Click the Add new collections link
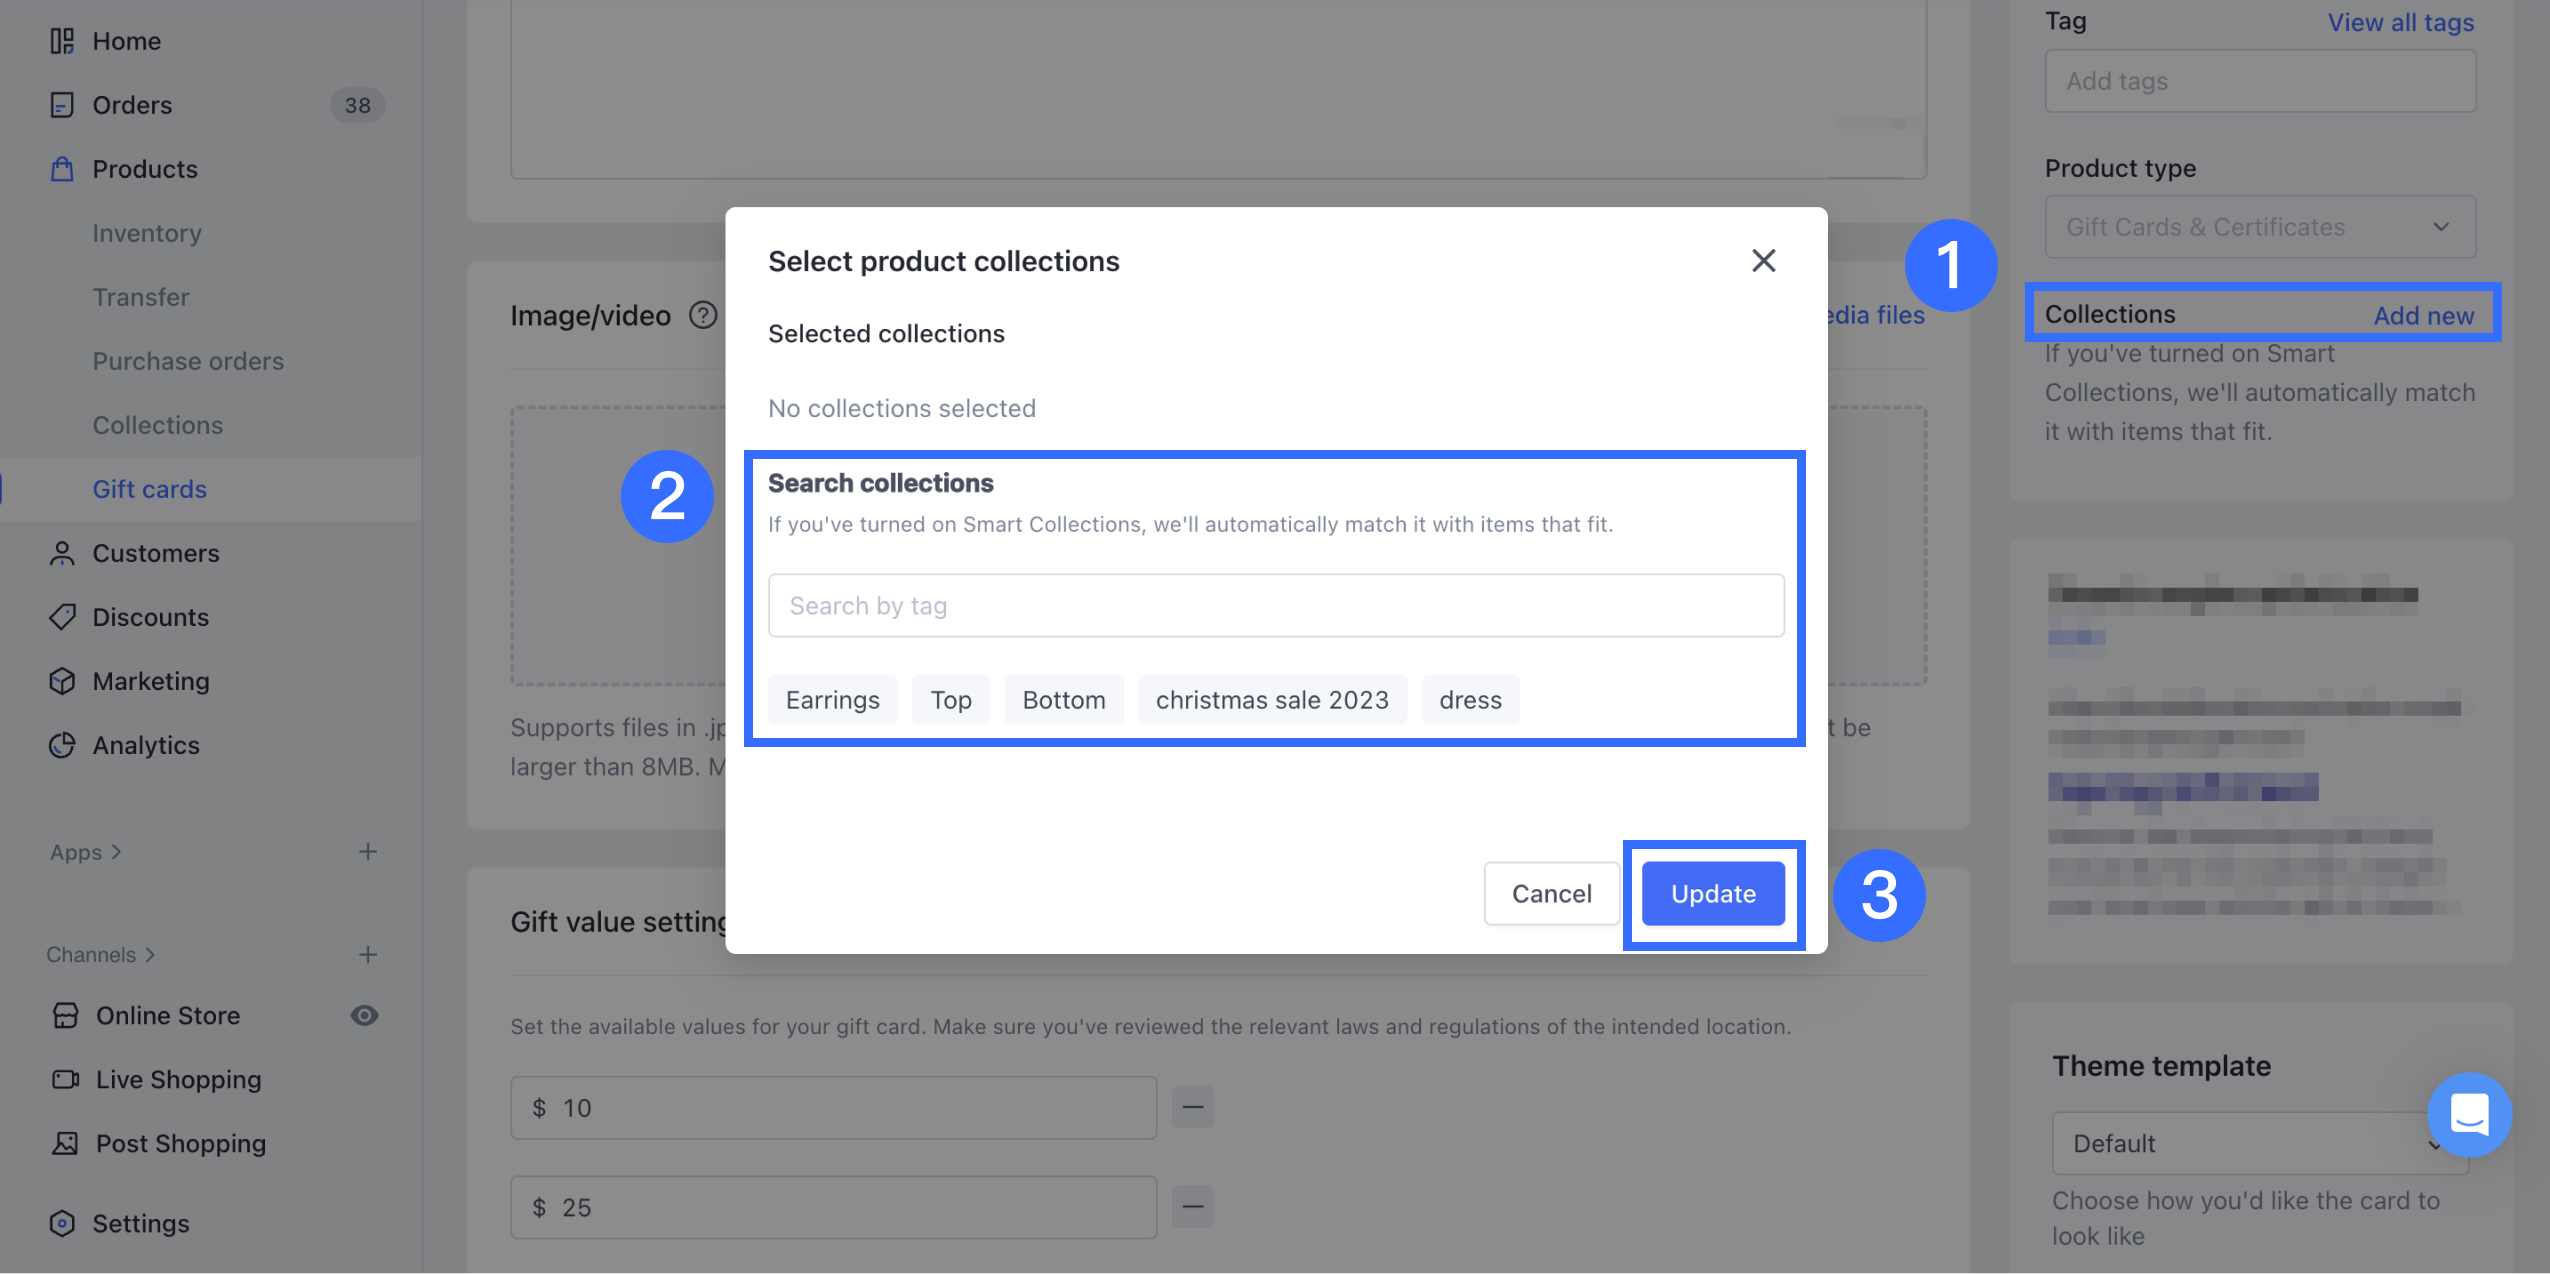 point(2423,315)
